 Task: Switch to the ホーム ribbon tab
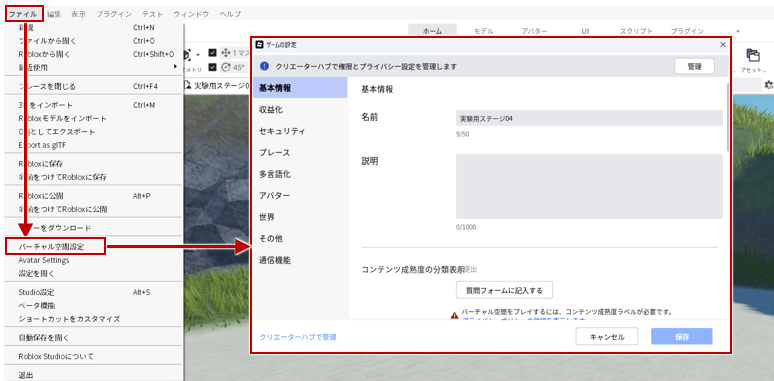pyautogui.click(x=432, y=31)
